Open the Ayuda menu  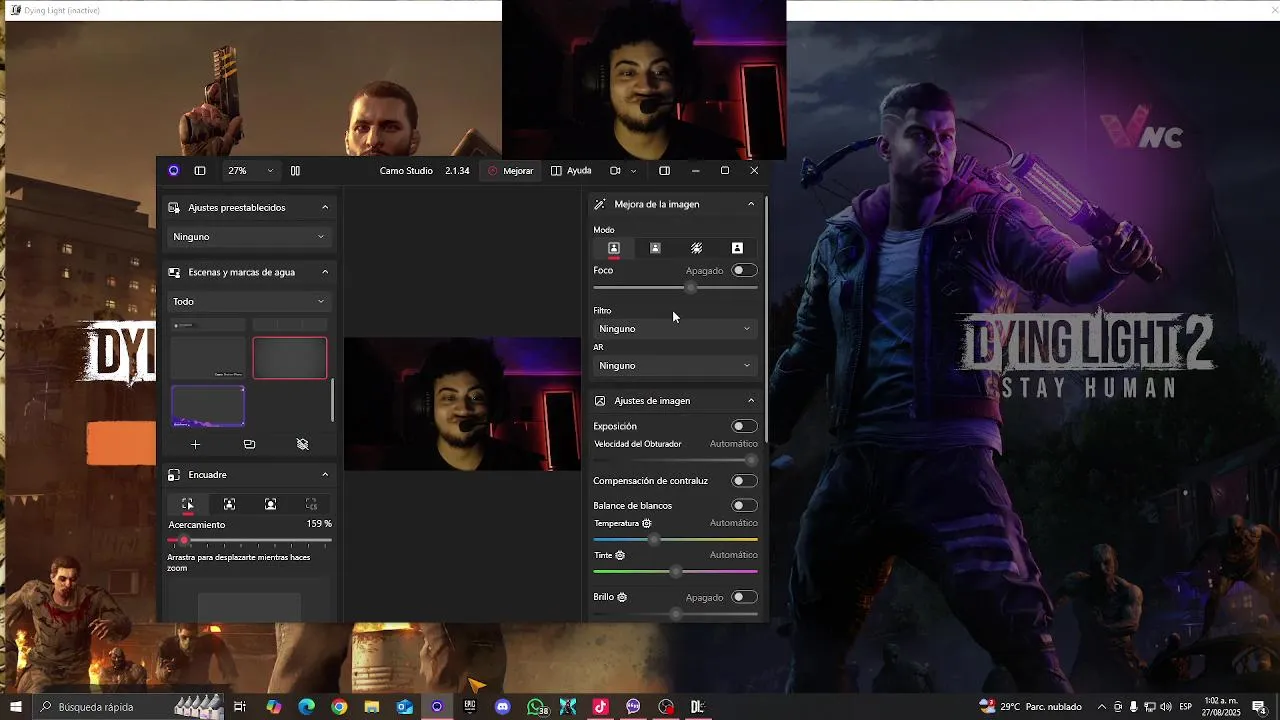coord(571,171)
